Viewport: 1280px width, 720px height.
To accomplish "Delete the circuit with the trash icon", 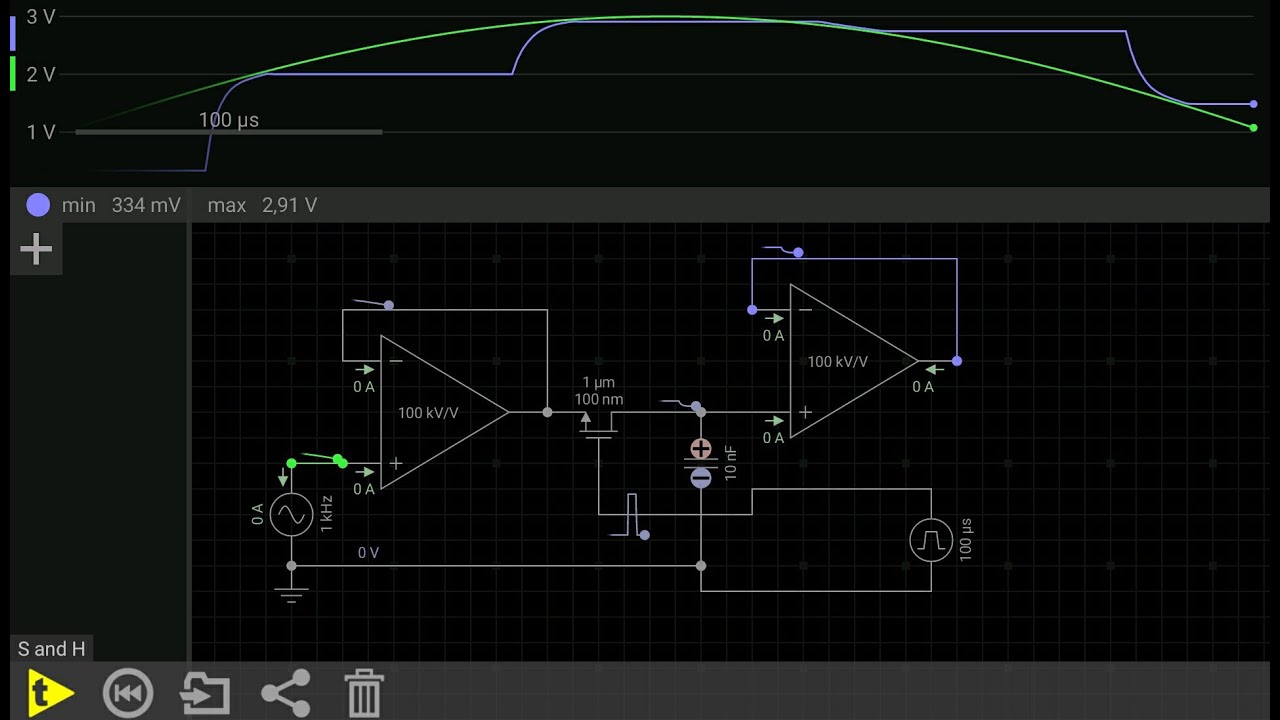I will point(364,693).
